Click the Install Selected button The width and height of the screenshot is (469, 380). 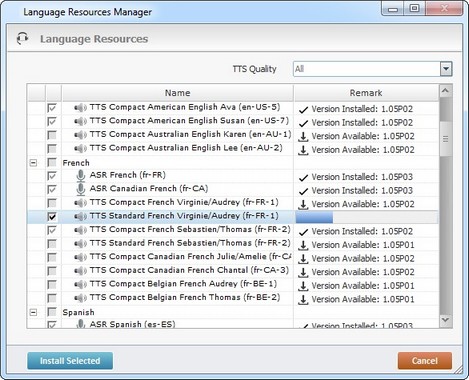(x=70, y=361)
